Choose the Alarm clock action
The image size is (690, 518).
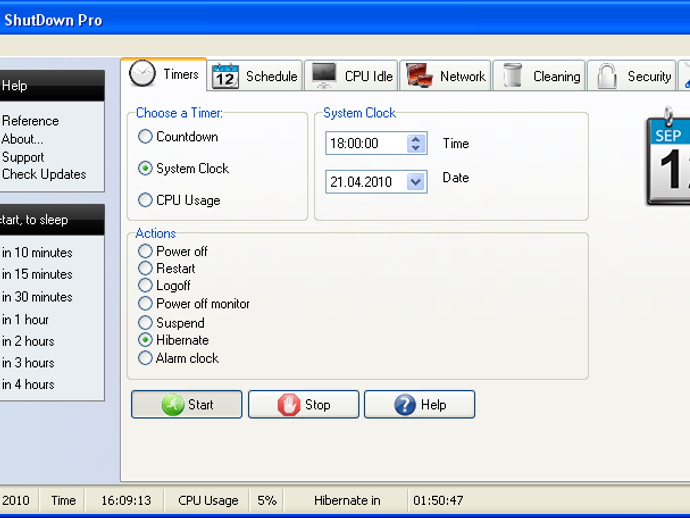tap(178, 358)
